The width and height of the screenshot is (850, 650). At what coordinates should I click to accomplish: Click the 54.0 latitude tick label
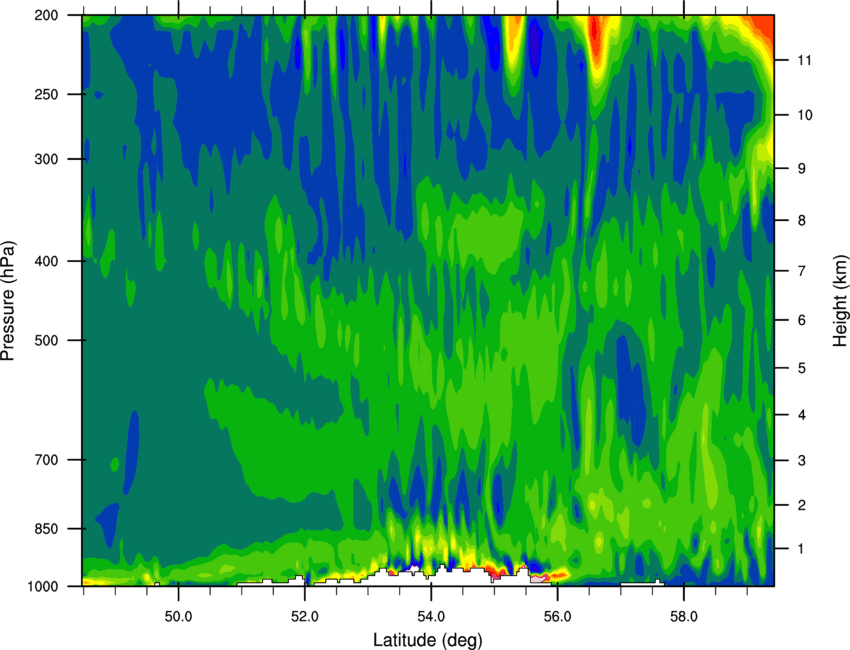pos(431,616)
